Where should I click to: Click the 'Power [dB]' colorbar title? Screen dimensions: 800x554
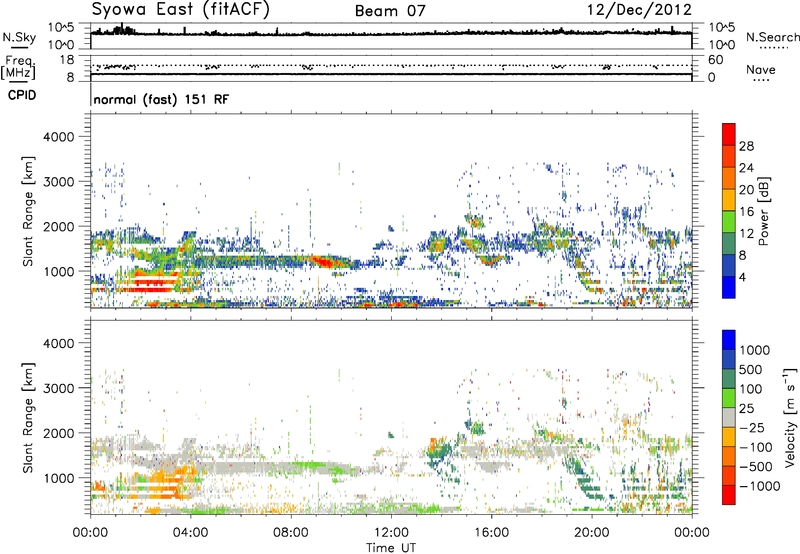tap(764, 212)
